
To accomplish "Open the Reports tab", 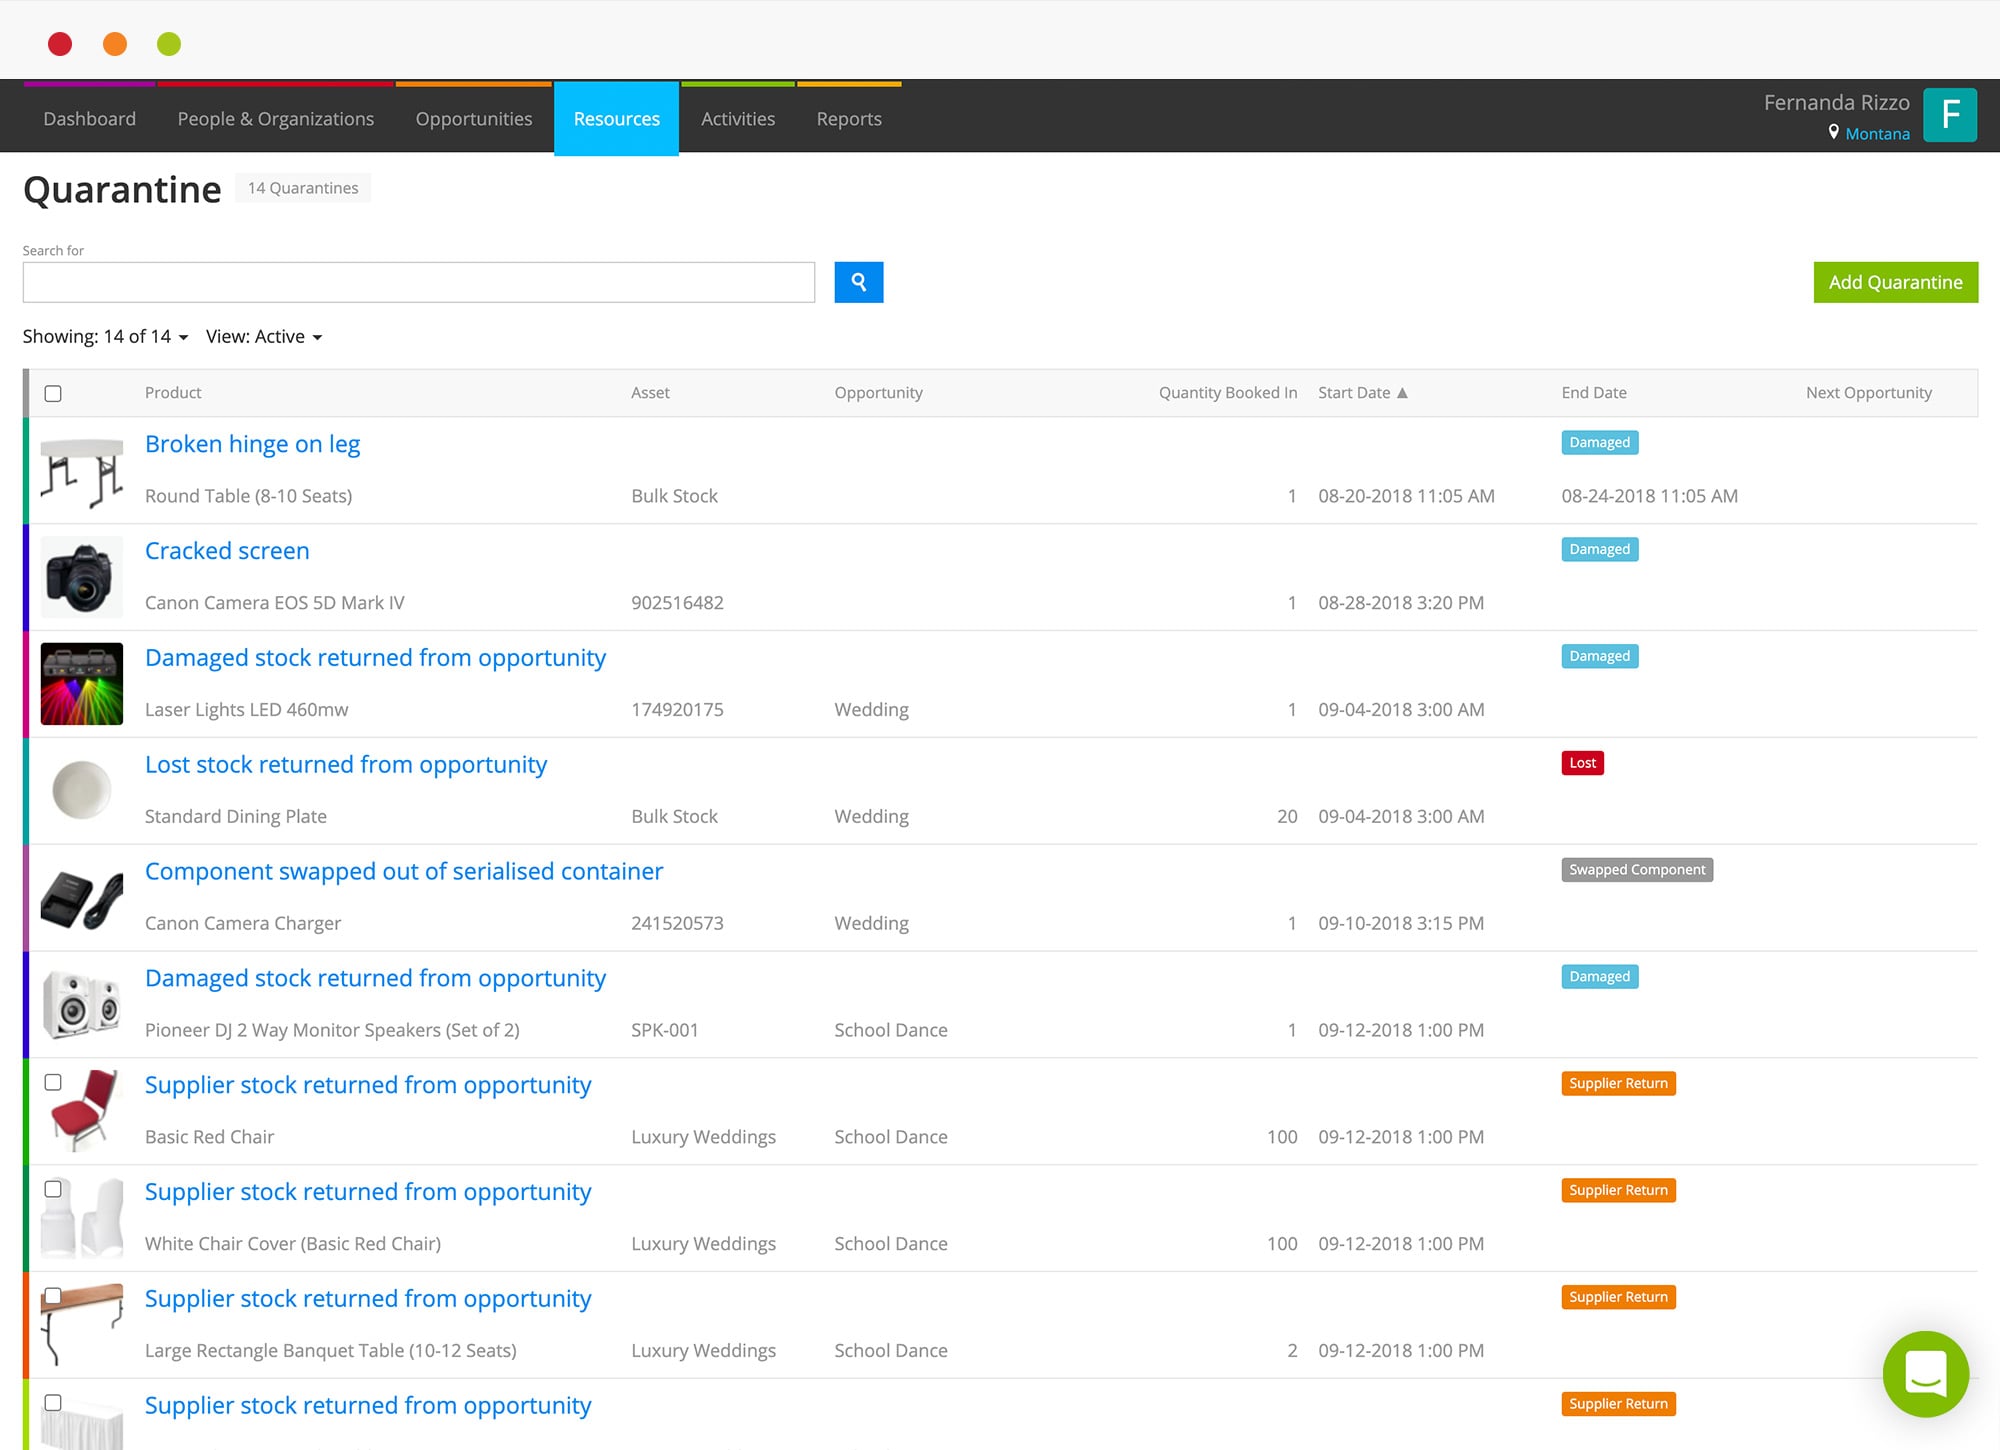I will 849,119.
